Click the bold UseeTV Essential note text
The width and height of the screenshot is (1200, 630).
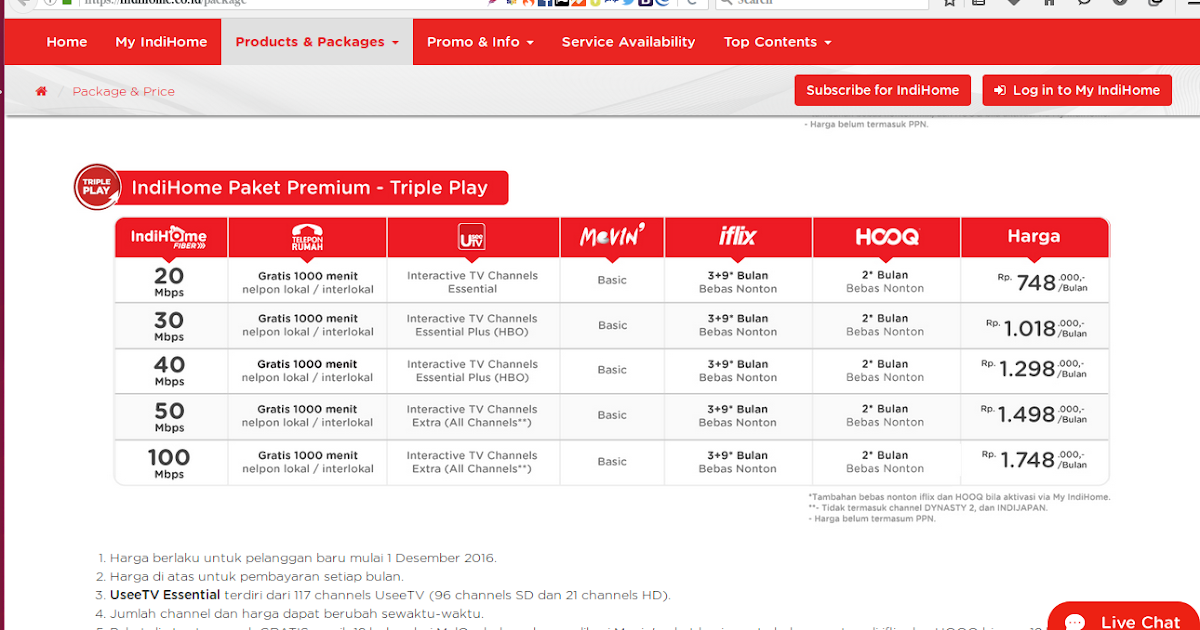pos(165,595)
